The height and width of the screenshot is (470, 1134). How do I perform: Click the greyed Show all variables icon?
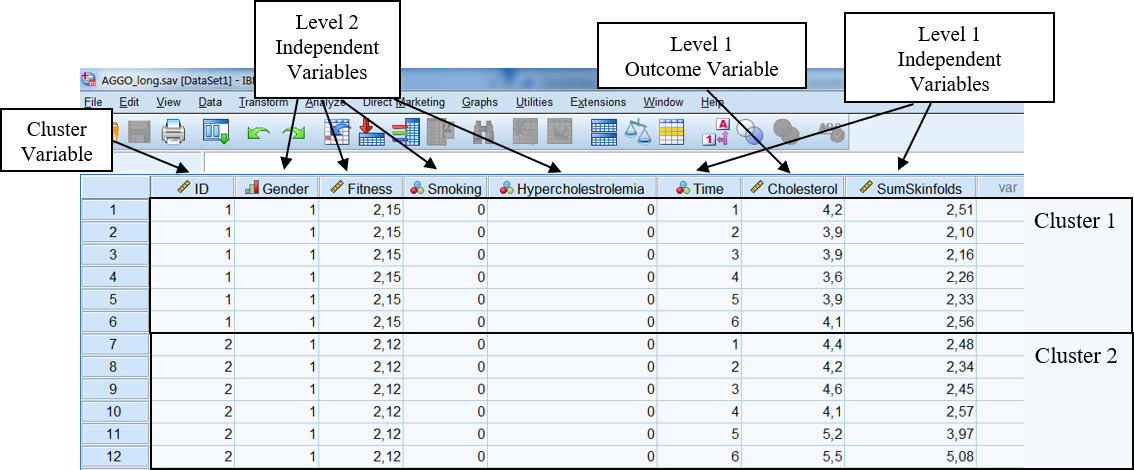[785, 132]
